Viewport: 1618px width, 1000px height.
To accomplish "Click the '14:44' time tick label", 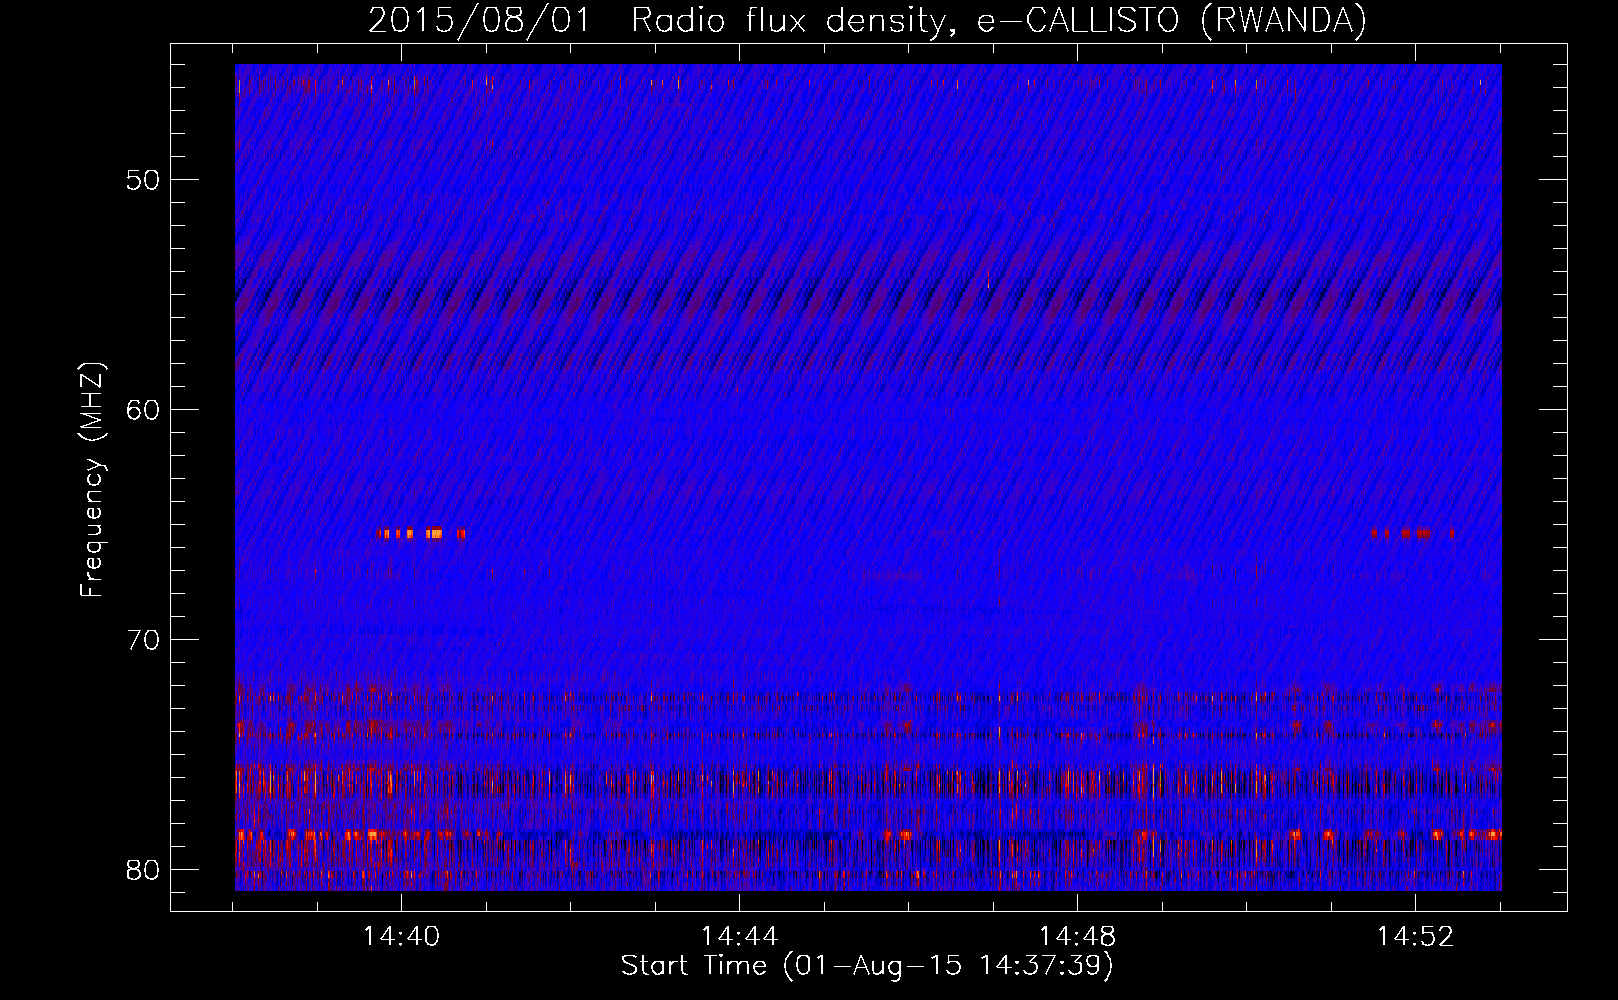I will point(739,937).
